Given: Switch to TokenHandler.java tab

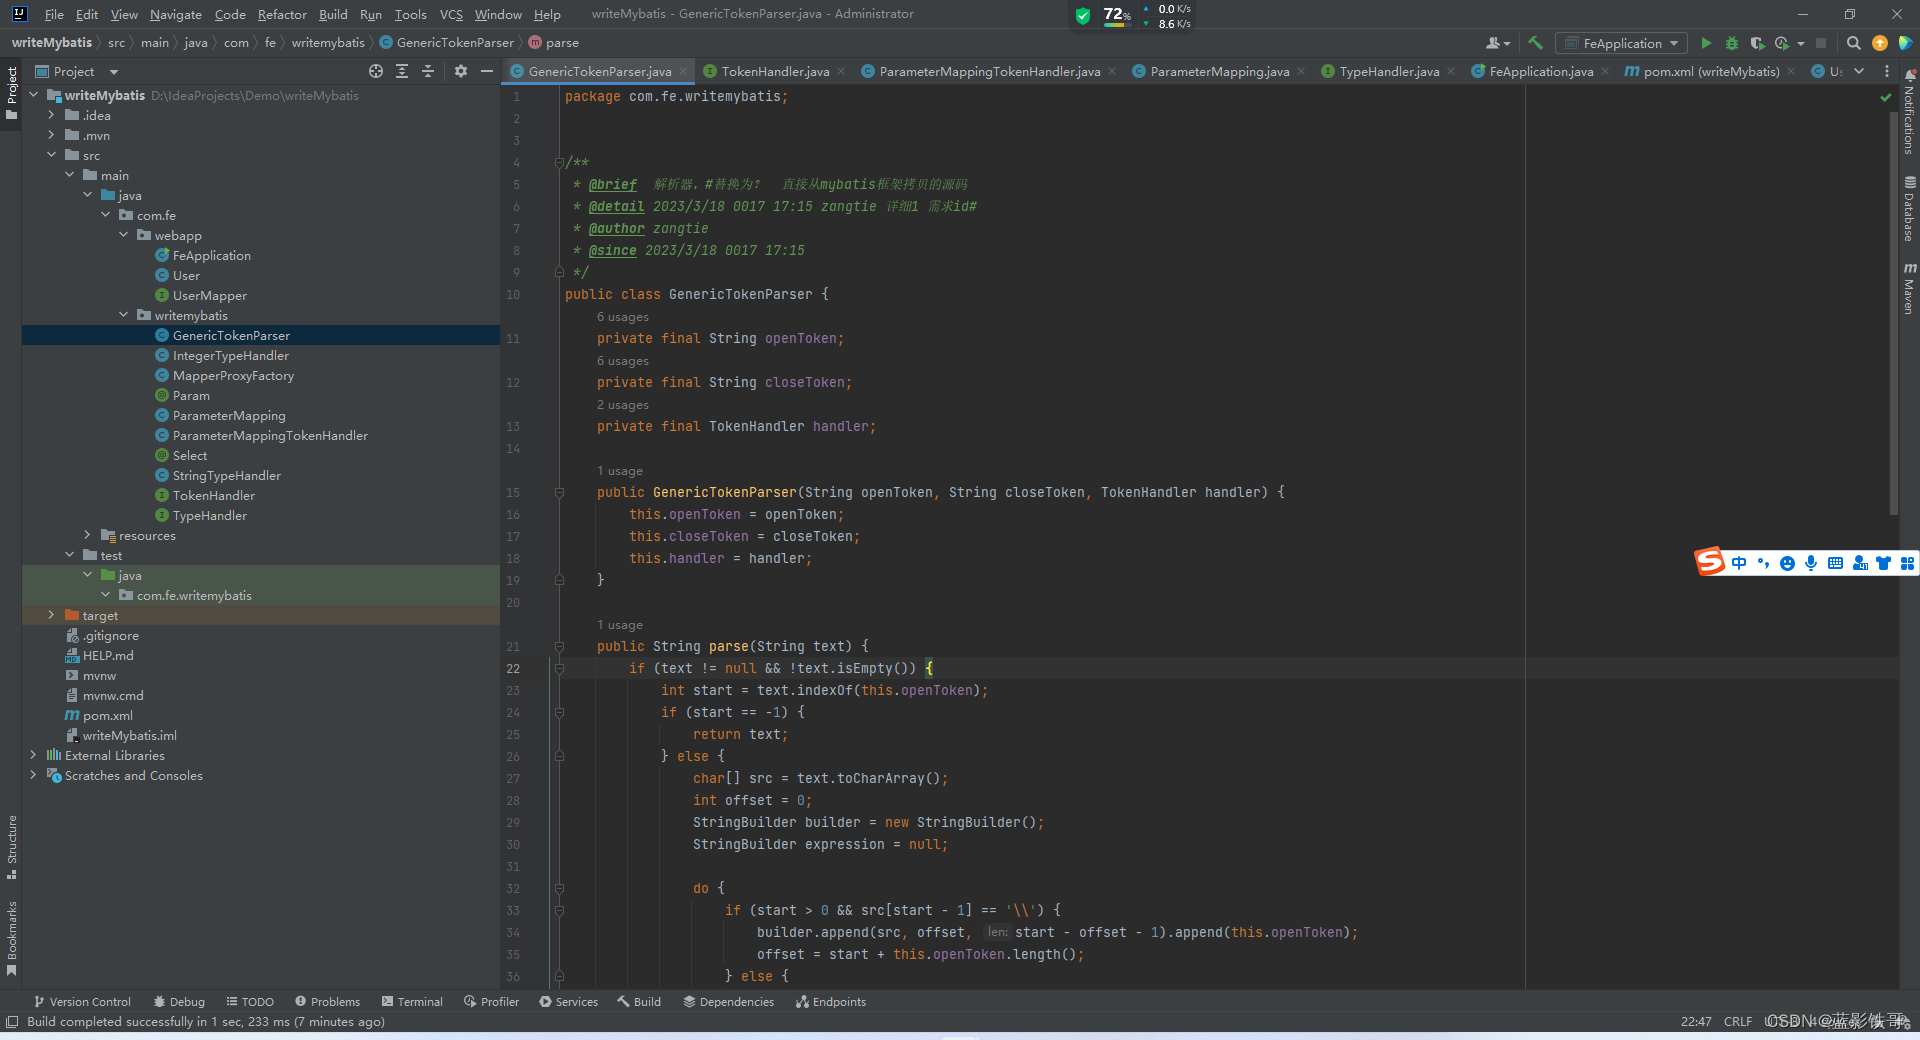Looking at the screenshot, I should point(775,71).
